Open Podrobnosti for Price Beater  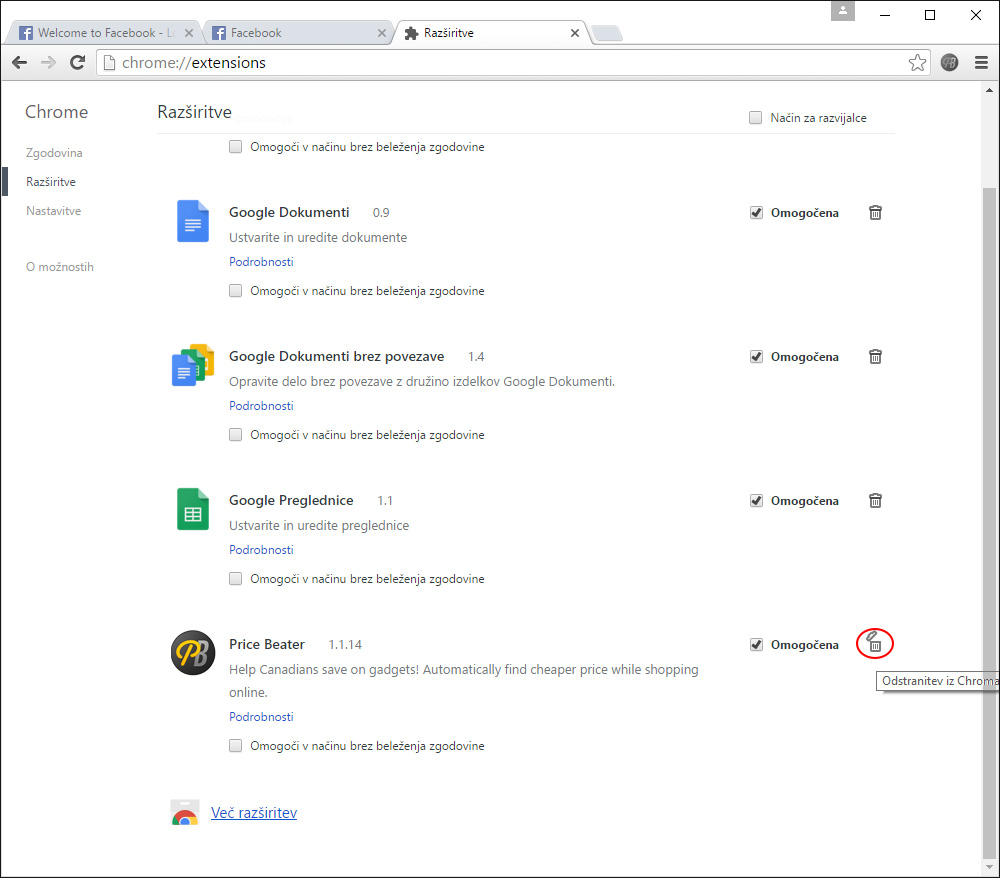[261, 717]
